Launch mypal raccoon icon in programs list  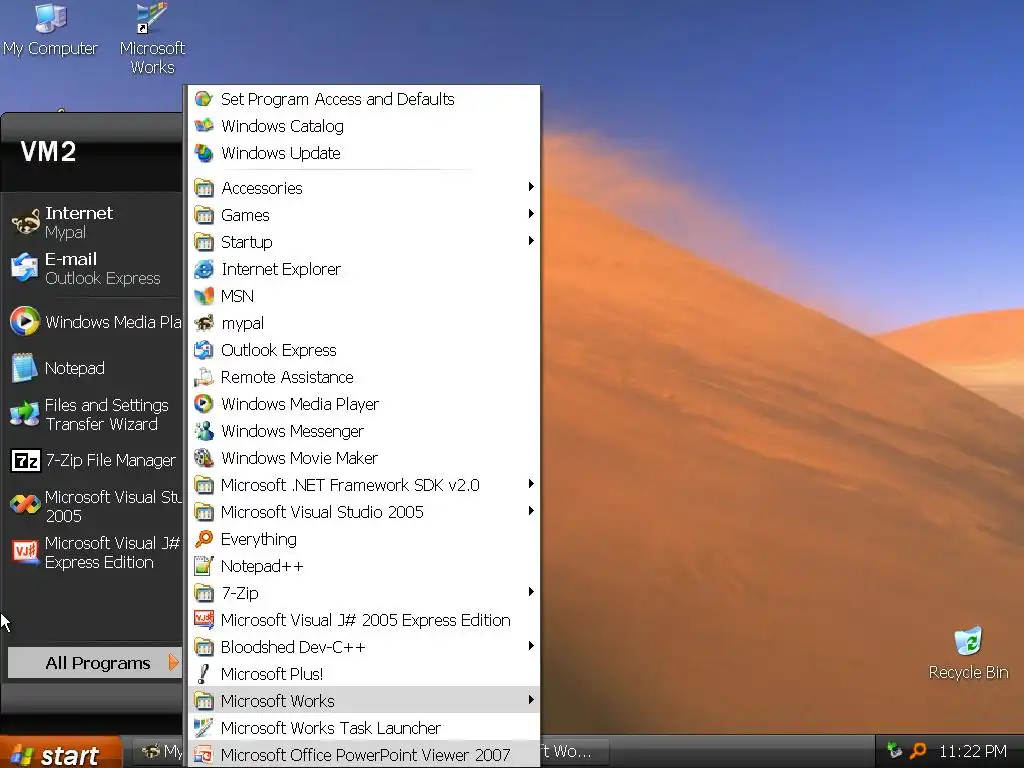tap(204, 323)
